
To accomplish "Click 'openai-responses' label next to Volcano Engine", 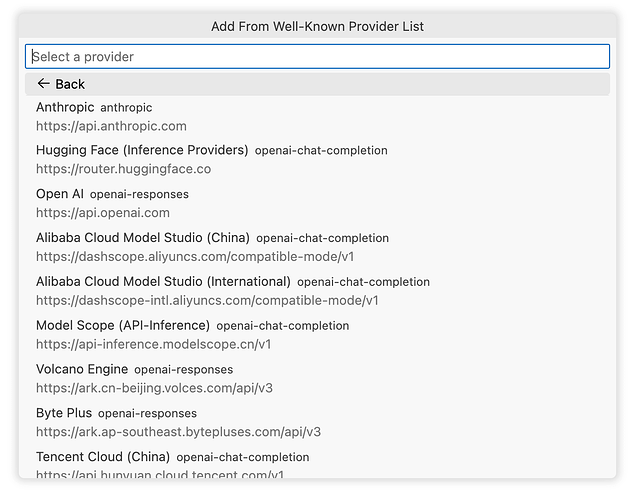I will (184, 370).
